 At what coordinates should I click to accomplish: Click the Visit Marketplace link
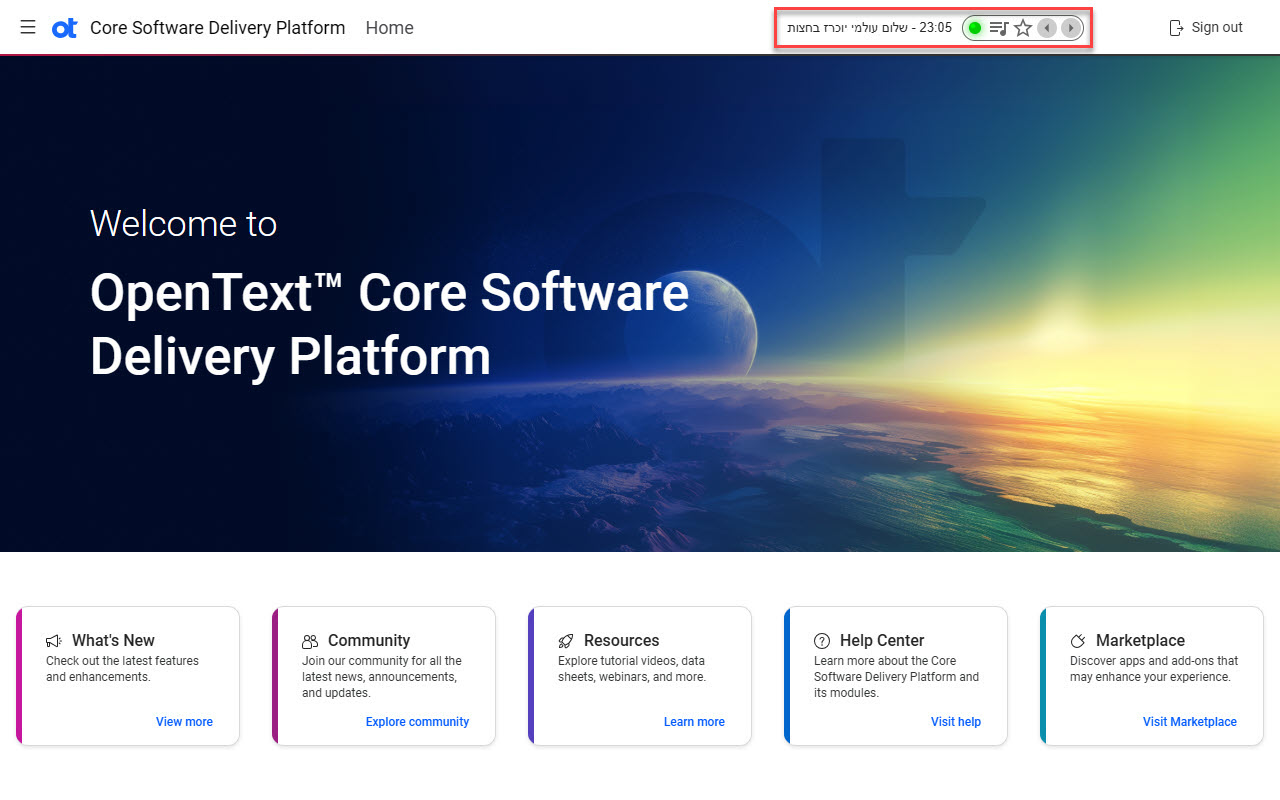(x=1189, y=722)
